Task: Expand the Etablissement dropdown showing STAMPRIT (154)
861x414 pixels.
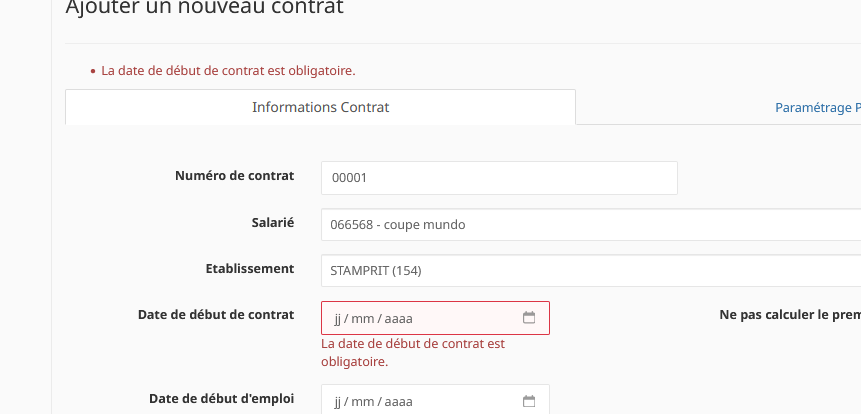Action: (x=591, y=271)
